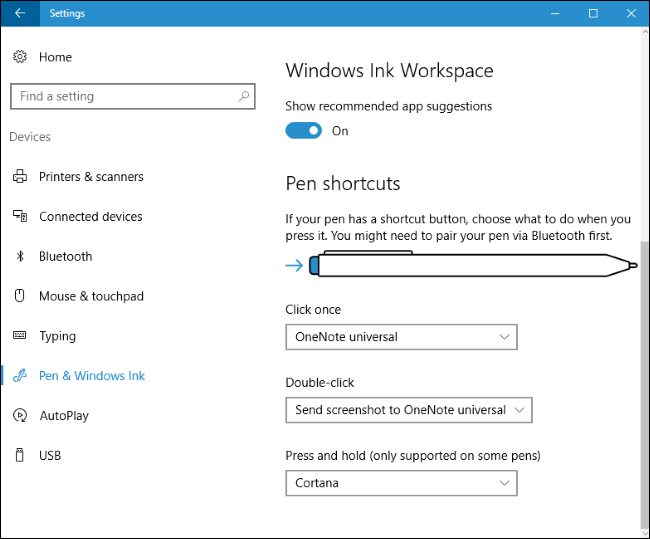Screen dimensions: 650x539
Task: Select Pen & Windows Ink category
Action: (91, 376)
